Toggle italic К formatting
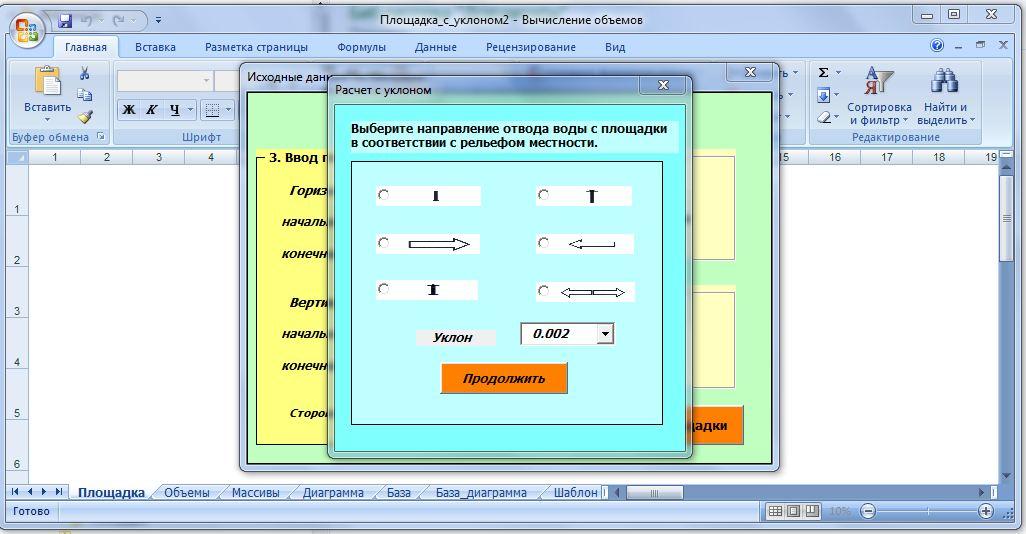The height and width of the screenshot is (534, 1026). pyautogui.click(x=151, y=109)
